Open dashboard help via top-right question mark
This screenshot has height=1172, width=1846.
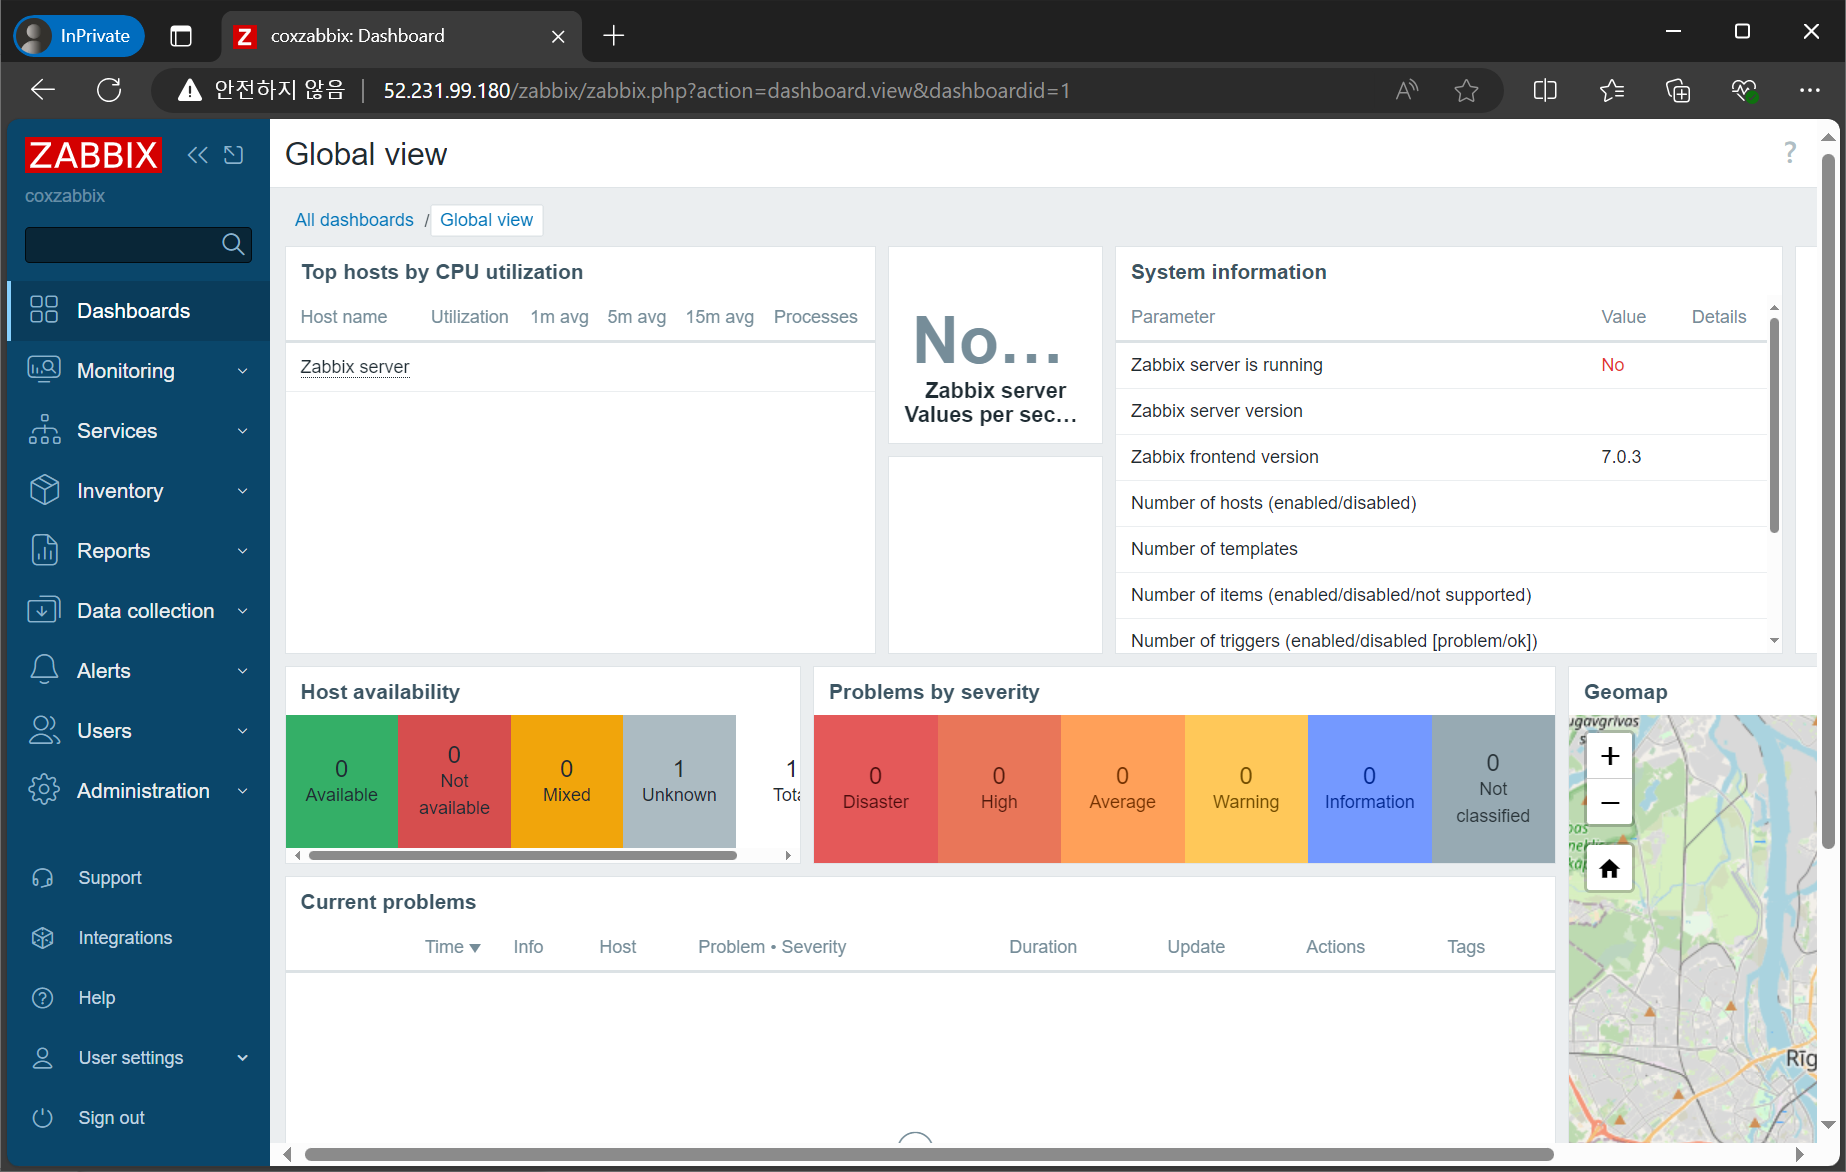(1790, 153)
